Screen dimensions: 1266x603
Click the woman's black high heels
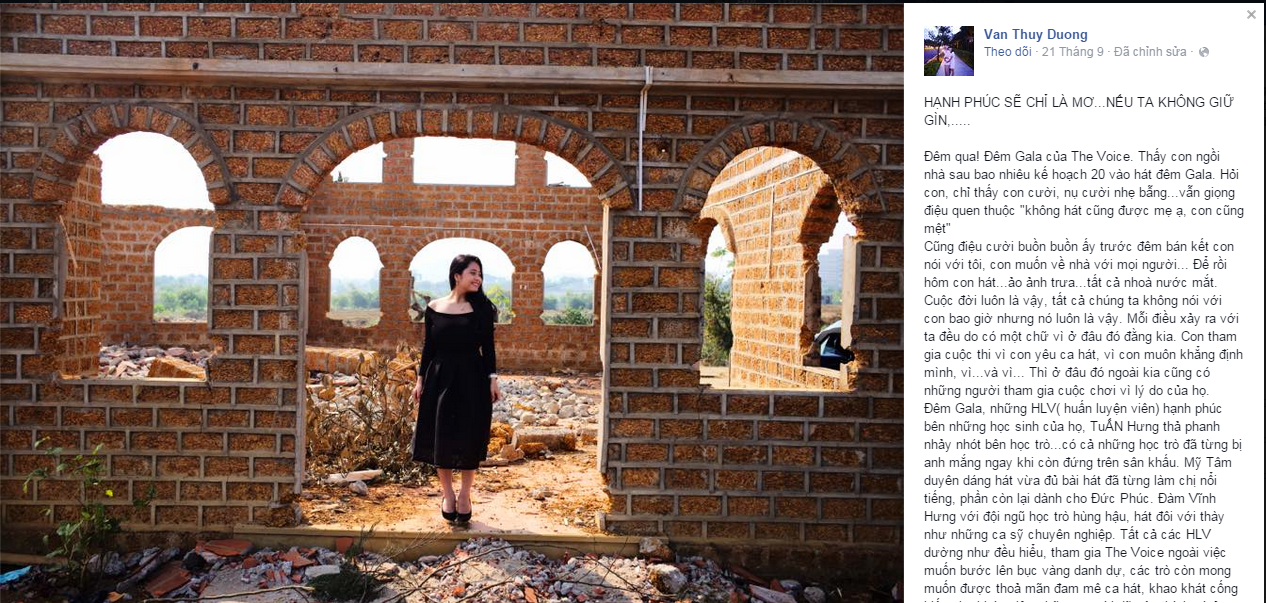coord(456,512)
